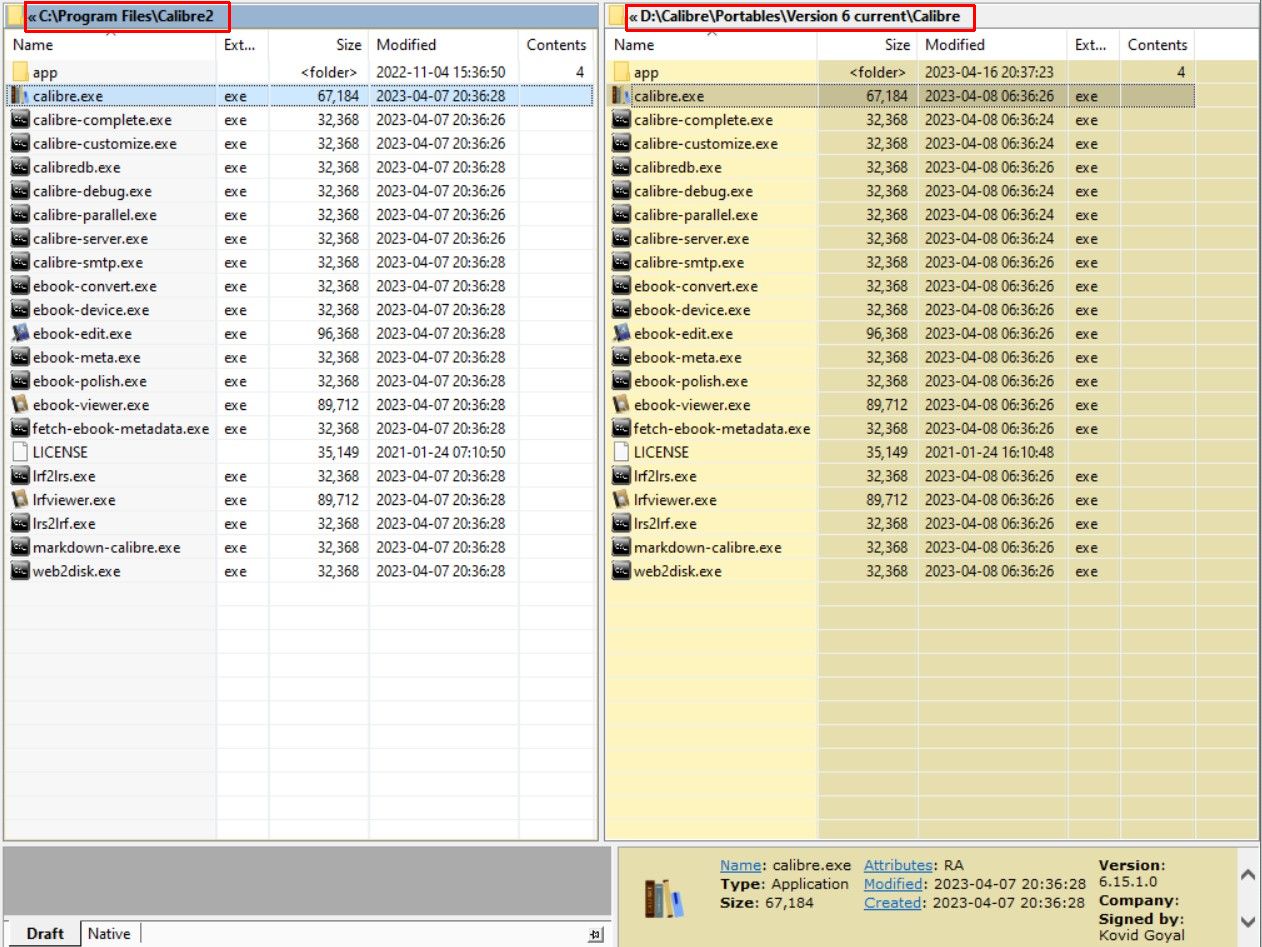Screen dimensions: 1262x947
Task: Click the pin icon next to Native tab
Action: [595, 934]
